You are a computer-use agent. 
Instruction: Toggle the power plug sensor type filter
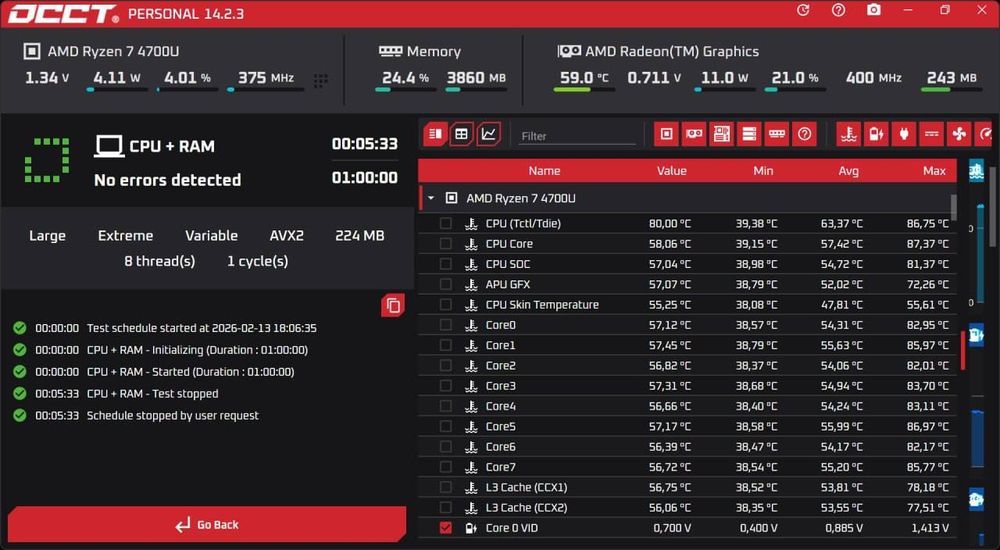904,134
